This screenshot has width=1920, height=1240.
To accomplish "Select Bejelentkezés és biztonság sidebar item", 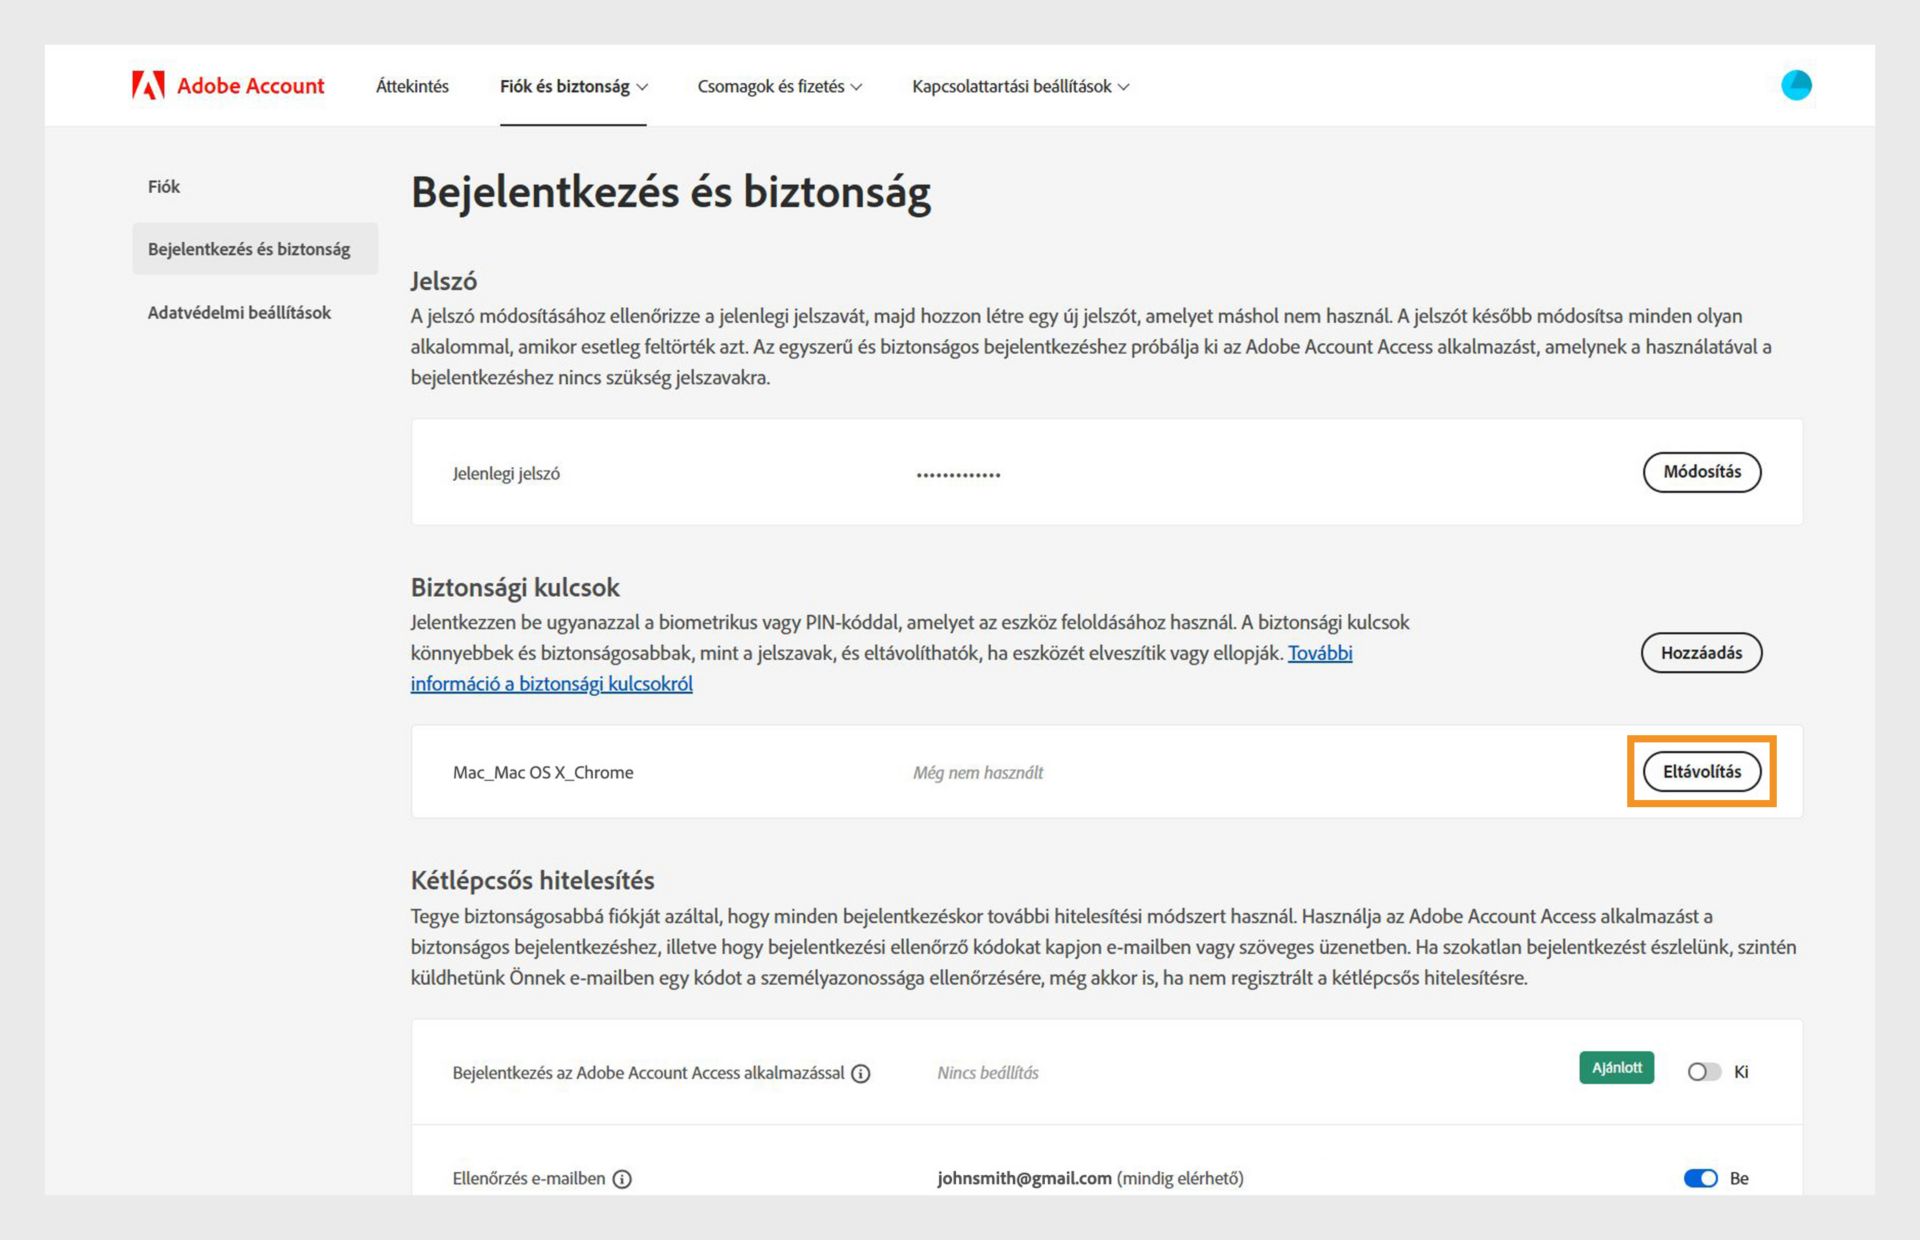I will 249,249.
